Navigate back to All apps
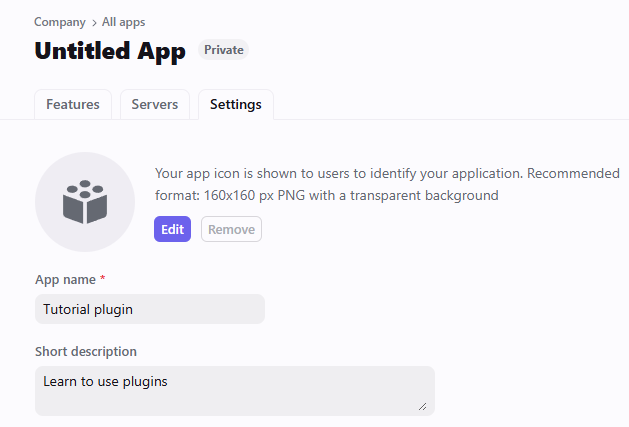The image size is (629, 427). click(124, 22)
